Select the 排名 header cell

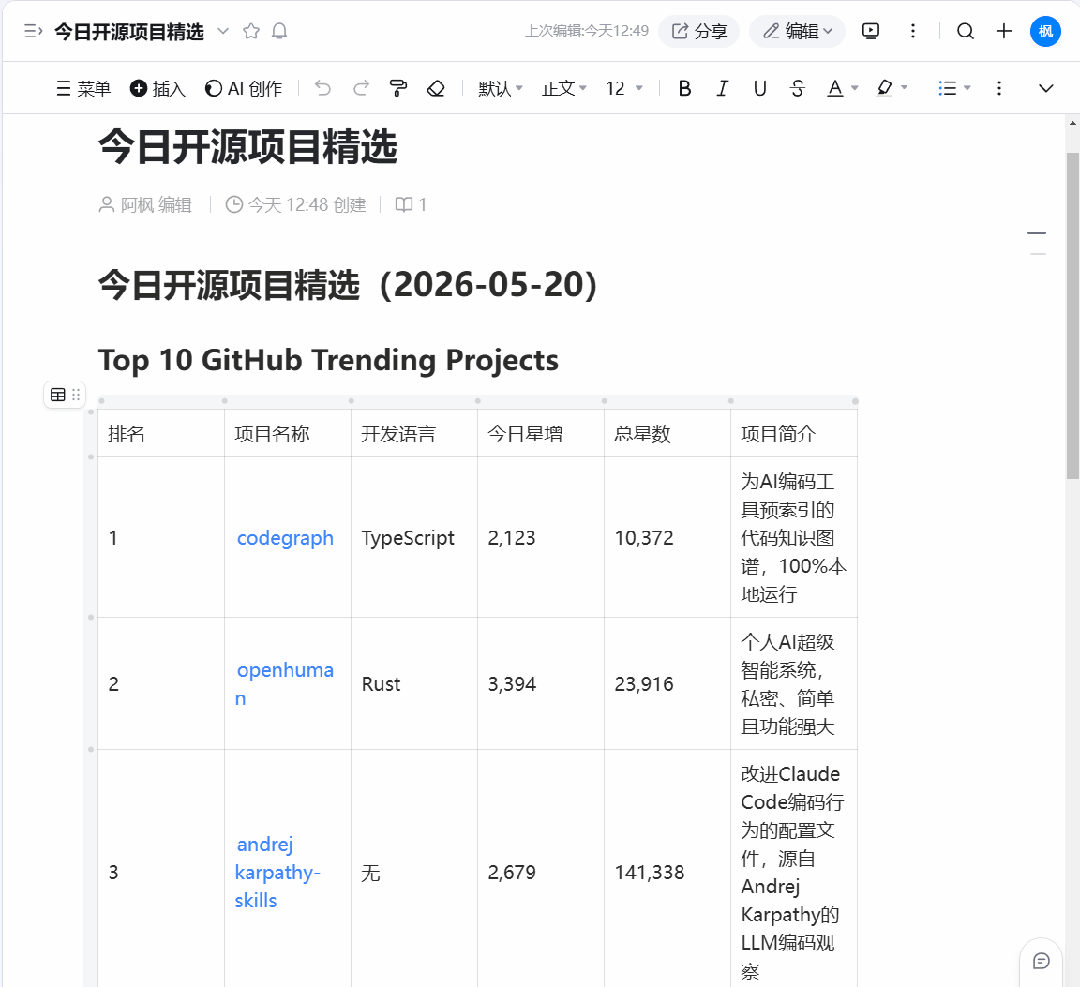point(160,434)
